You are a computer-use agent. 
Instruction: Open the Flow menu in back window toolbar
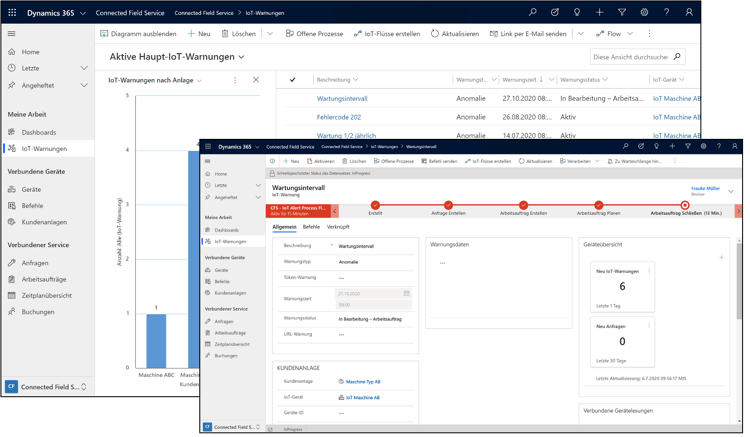(x=614, y=34)
